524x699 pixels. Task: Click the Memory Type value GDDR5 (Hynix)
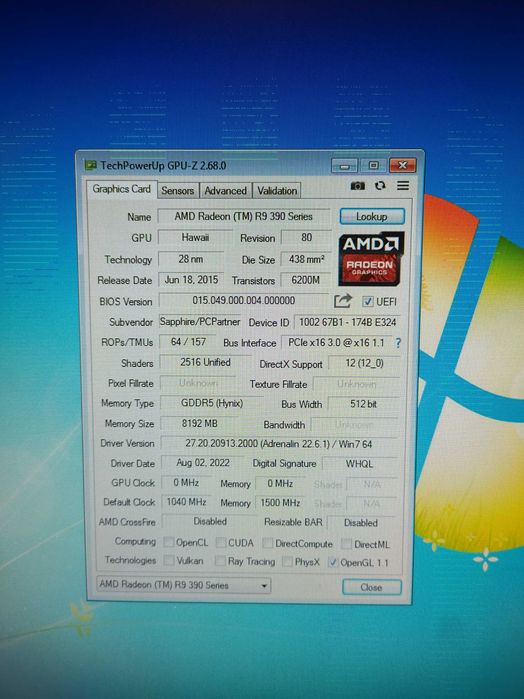click(x=212, y=403)
